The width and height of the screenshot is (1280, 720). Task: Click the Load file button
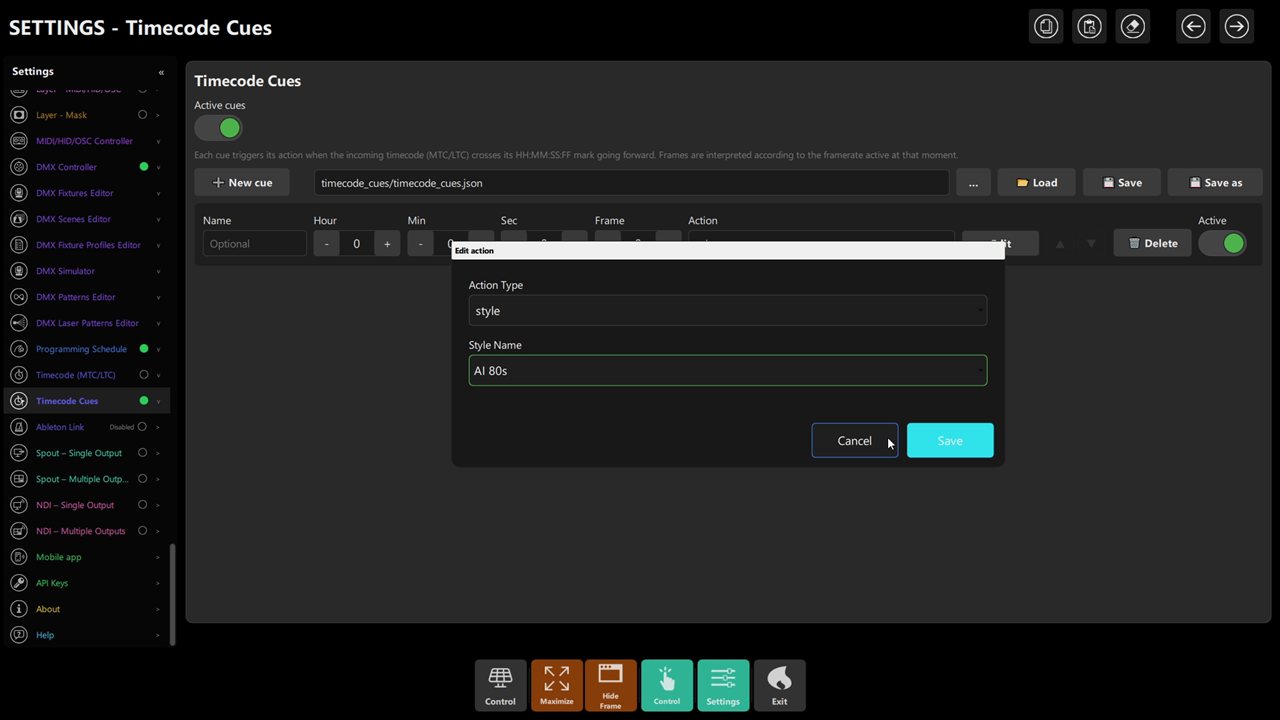click(1037, 183)
